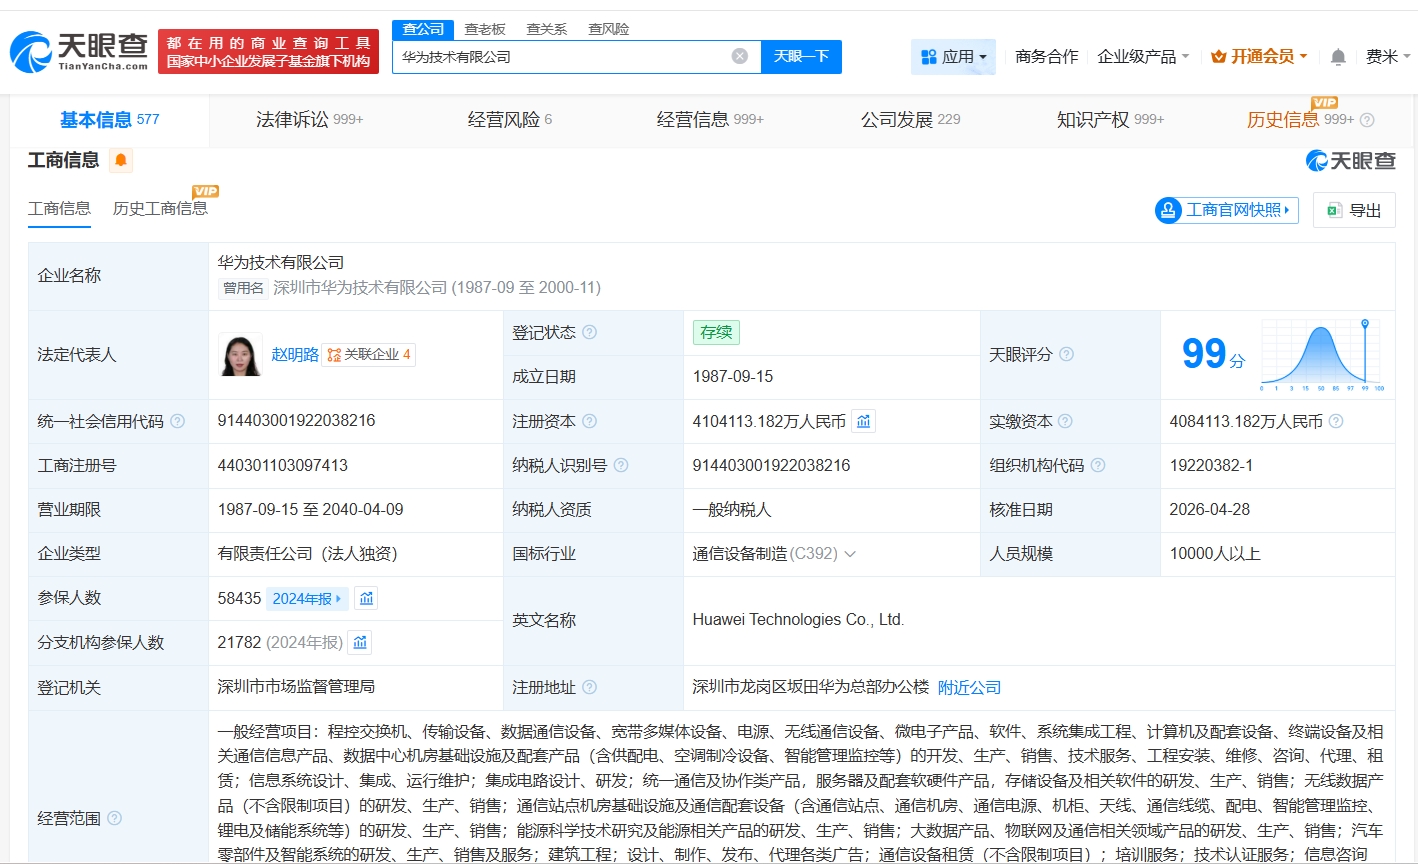The height and width of the screenshot is (864, 1418).
Task: Click 赵明路's profile photo
Action: [x=240, y=354]
